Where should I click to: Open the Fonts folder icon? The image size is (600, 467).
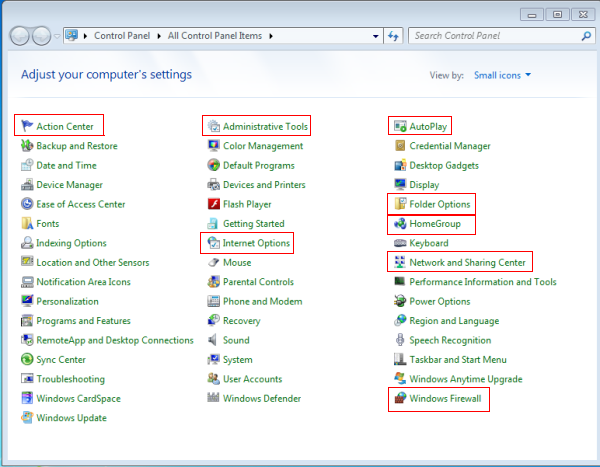coord(27,223)
